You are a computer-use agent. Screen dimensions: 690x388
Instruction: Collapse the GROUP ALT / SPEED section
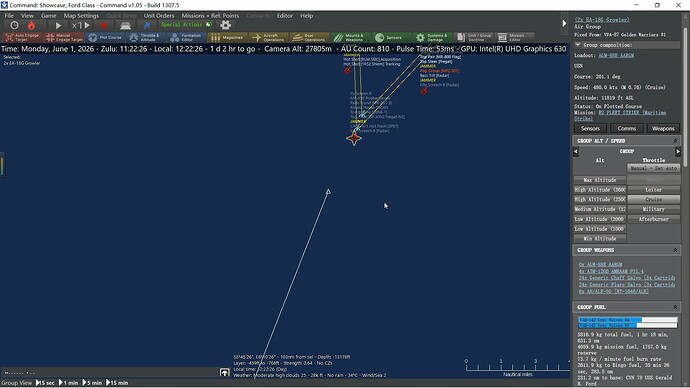(675, 141)
